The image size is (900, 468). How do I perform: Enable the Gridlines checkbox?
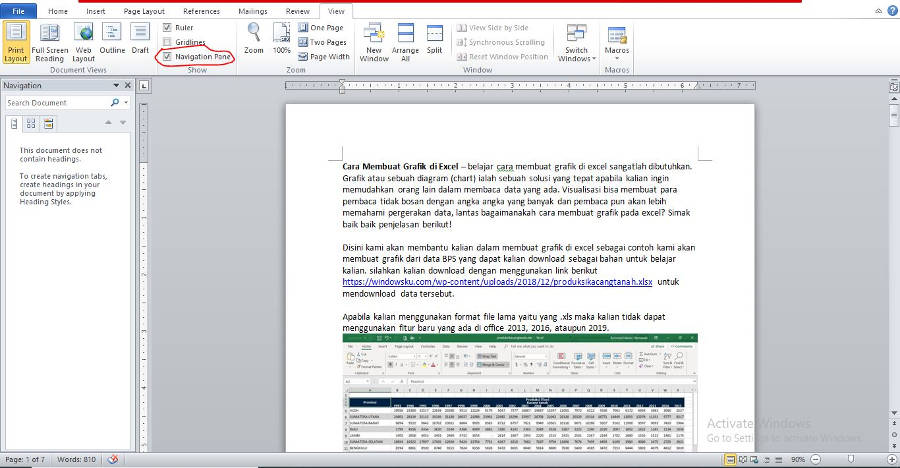[x=167, y=42]
